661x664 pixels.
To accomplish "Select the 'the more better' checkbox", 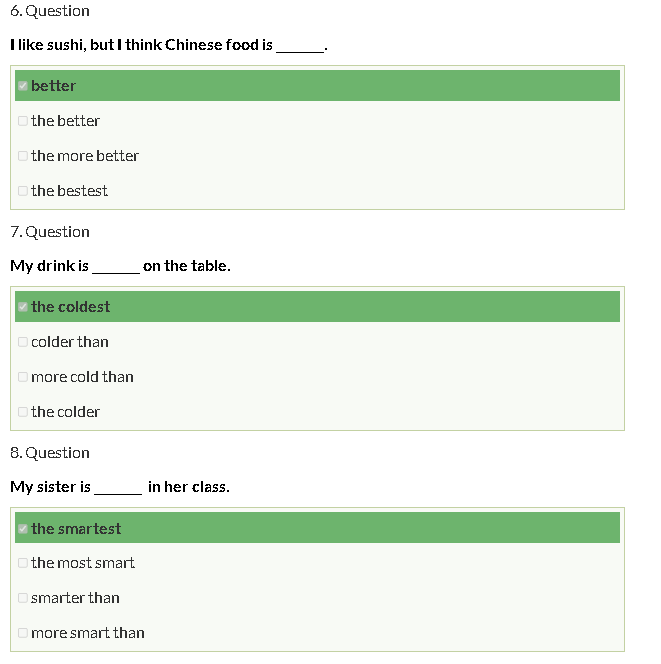I will click(23, 156).
